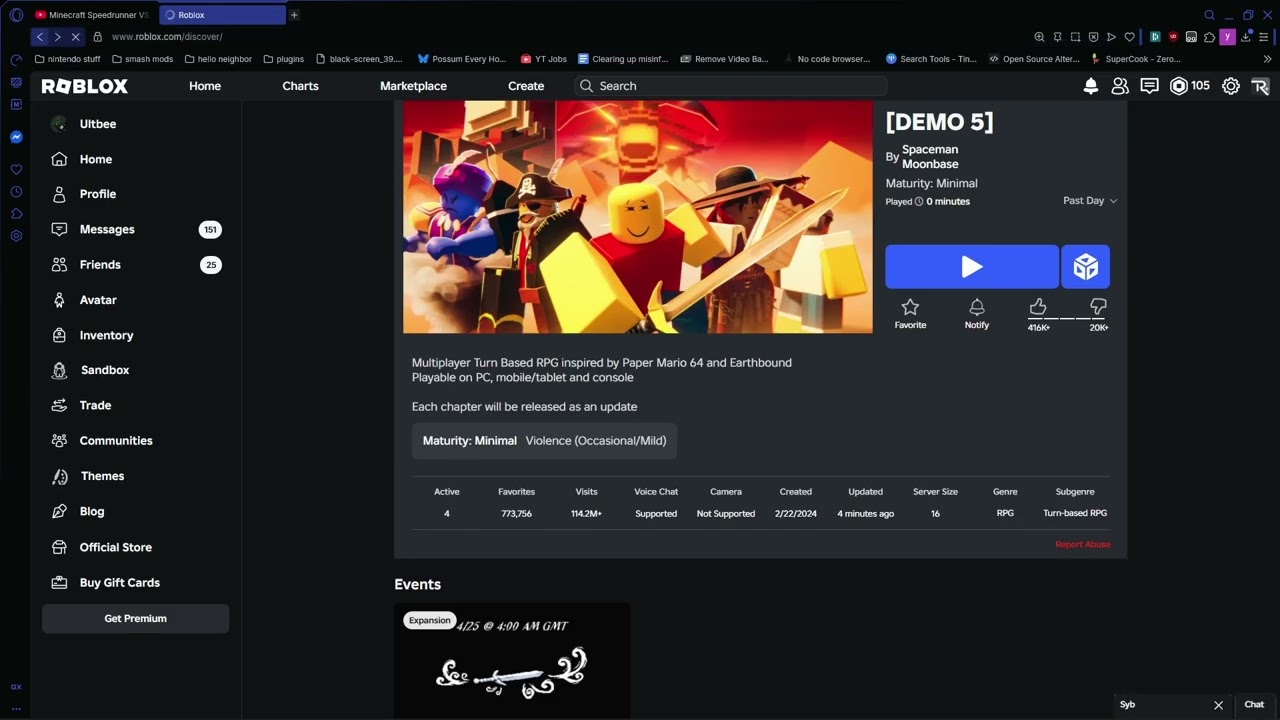Open the Marketplace tab
Viewport: 1280px width, 720px height.
(x=413, y=86)
